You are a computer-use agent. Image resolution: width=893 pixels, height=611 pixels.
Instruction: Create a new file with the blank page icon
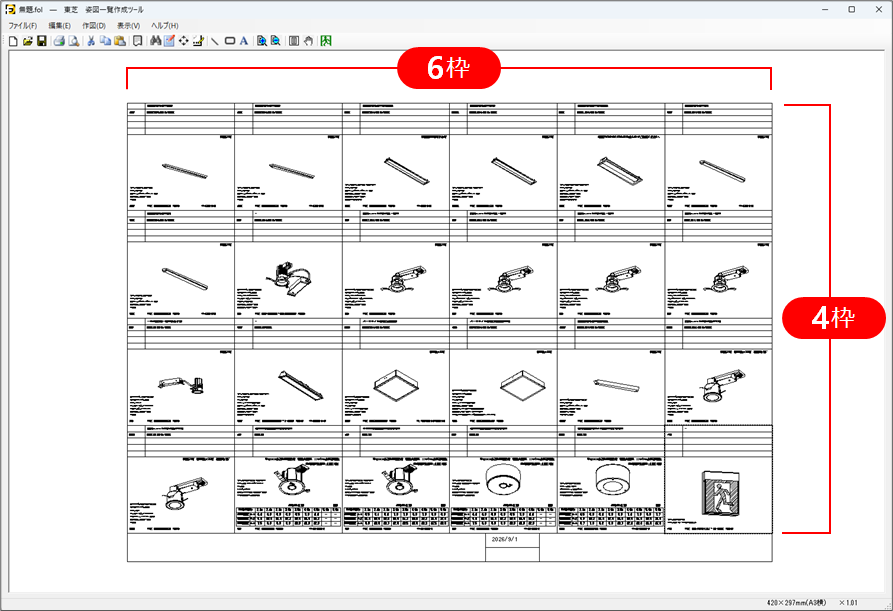(x=13, y=41)
